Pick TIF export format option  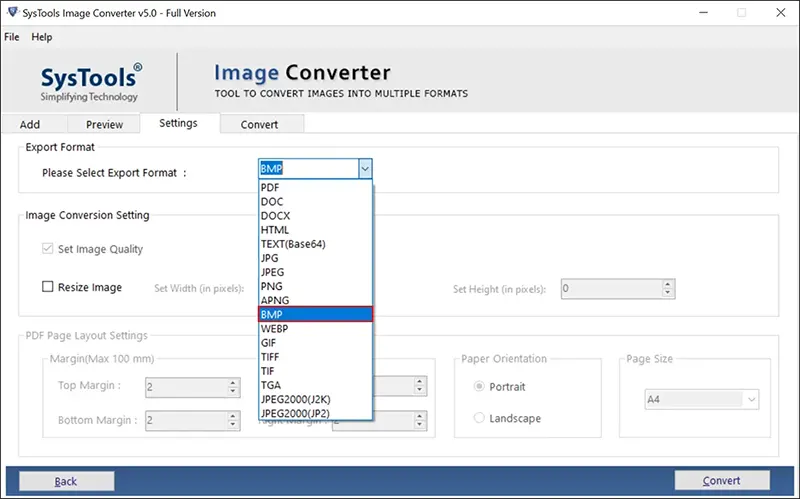(x=315, y=371)
